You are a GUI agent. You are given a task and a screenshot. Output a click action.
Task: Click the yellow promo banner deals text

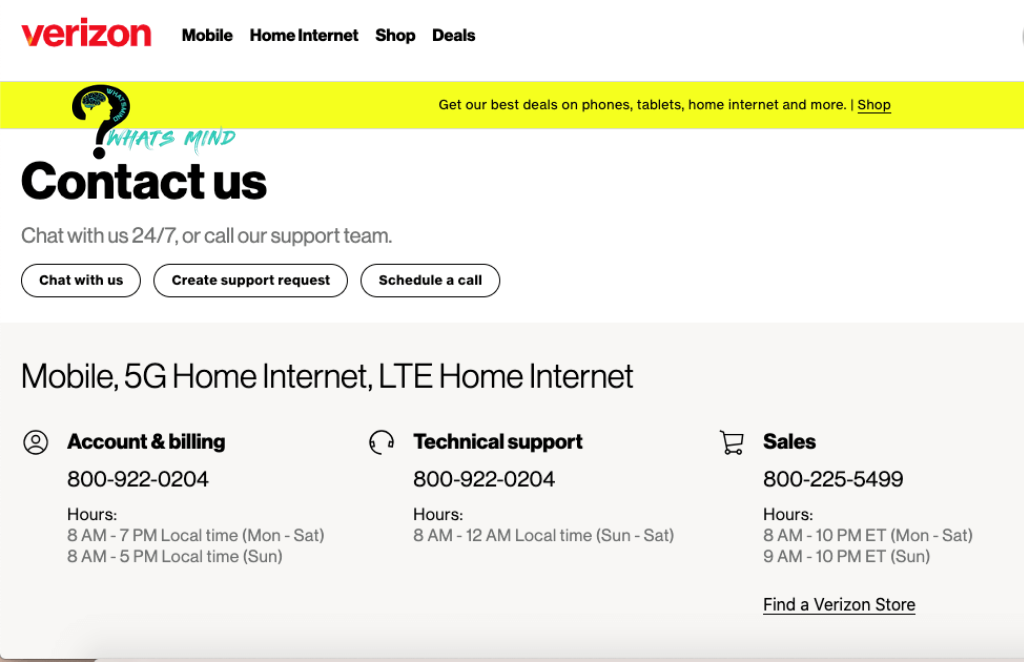click(642, 105)
